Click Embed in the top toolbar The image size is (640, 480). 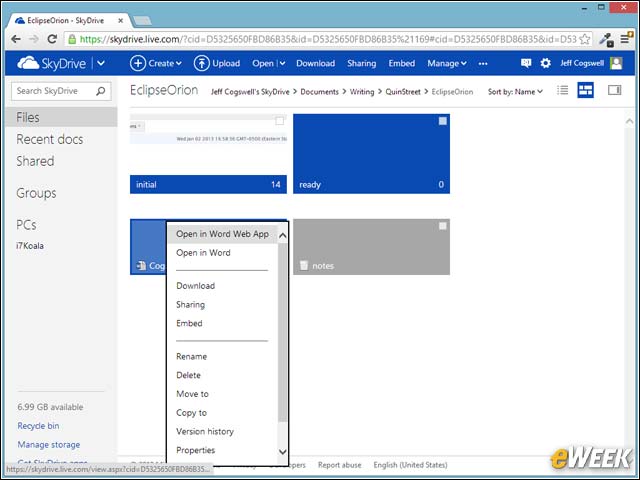pyautogui.click(x=402, y=63)
